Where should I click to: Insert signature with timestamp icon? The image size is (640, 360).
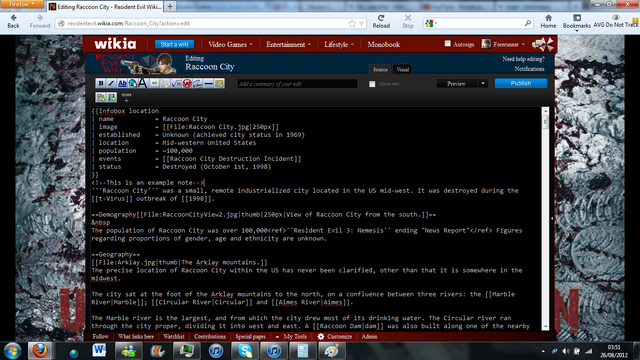(x=198, y=83)
